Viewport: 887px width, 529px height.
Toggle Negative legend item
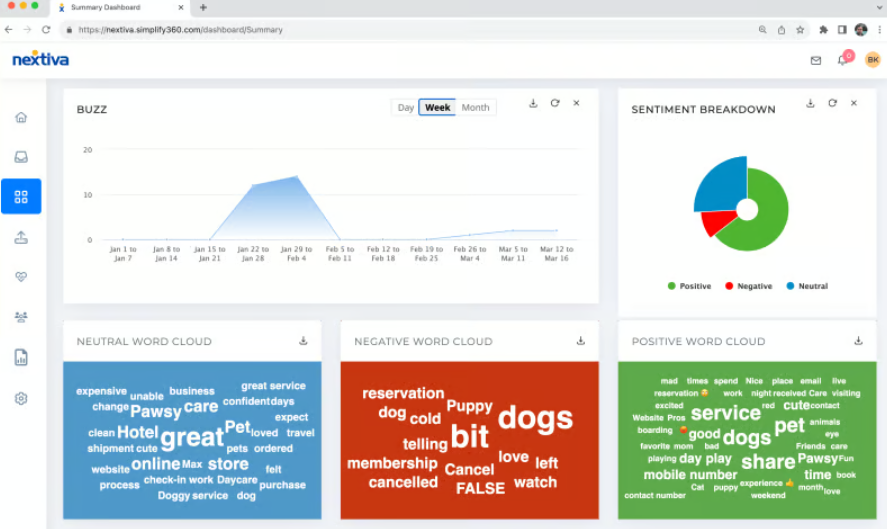click(748, 286)
